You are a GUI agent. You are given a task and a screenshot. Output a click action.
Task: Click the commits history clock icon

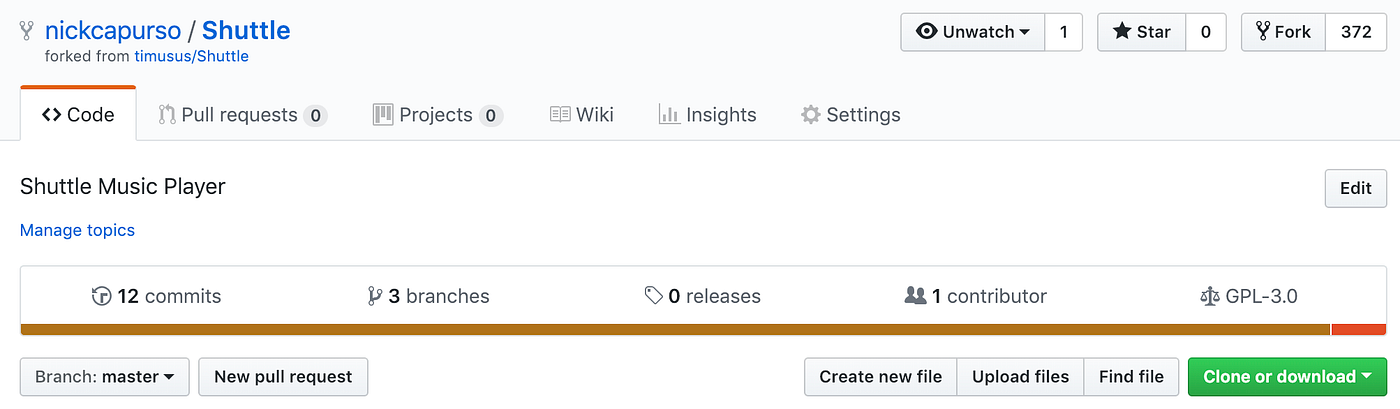[x=102, y=296]
